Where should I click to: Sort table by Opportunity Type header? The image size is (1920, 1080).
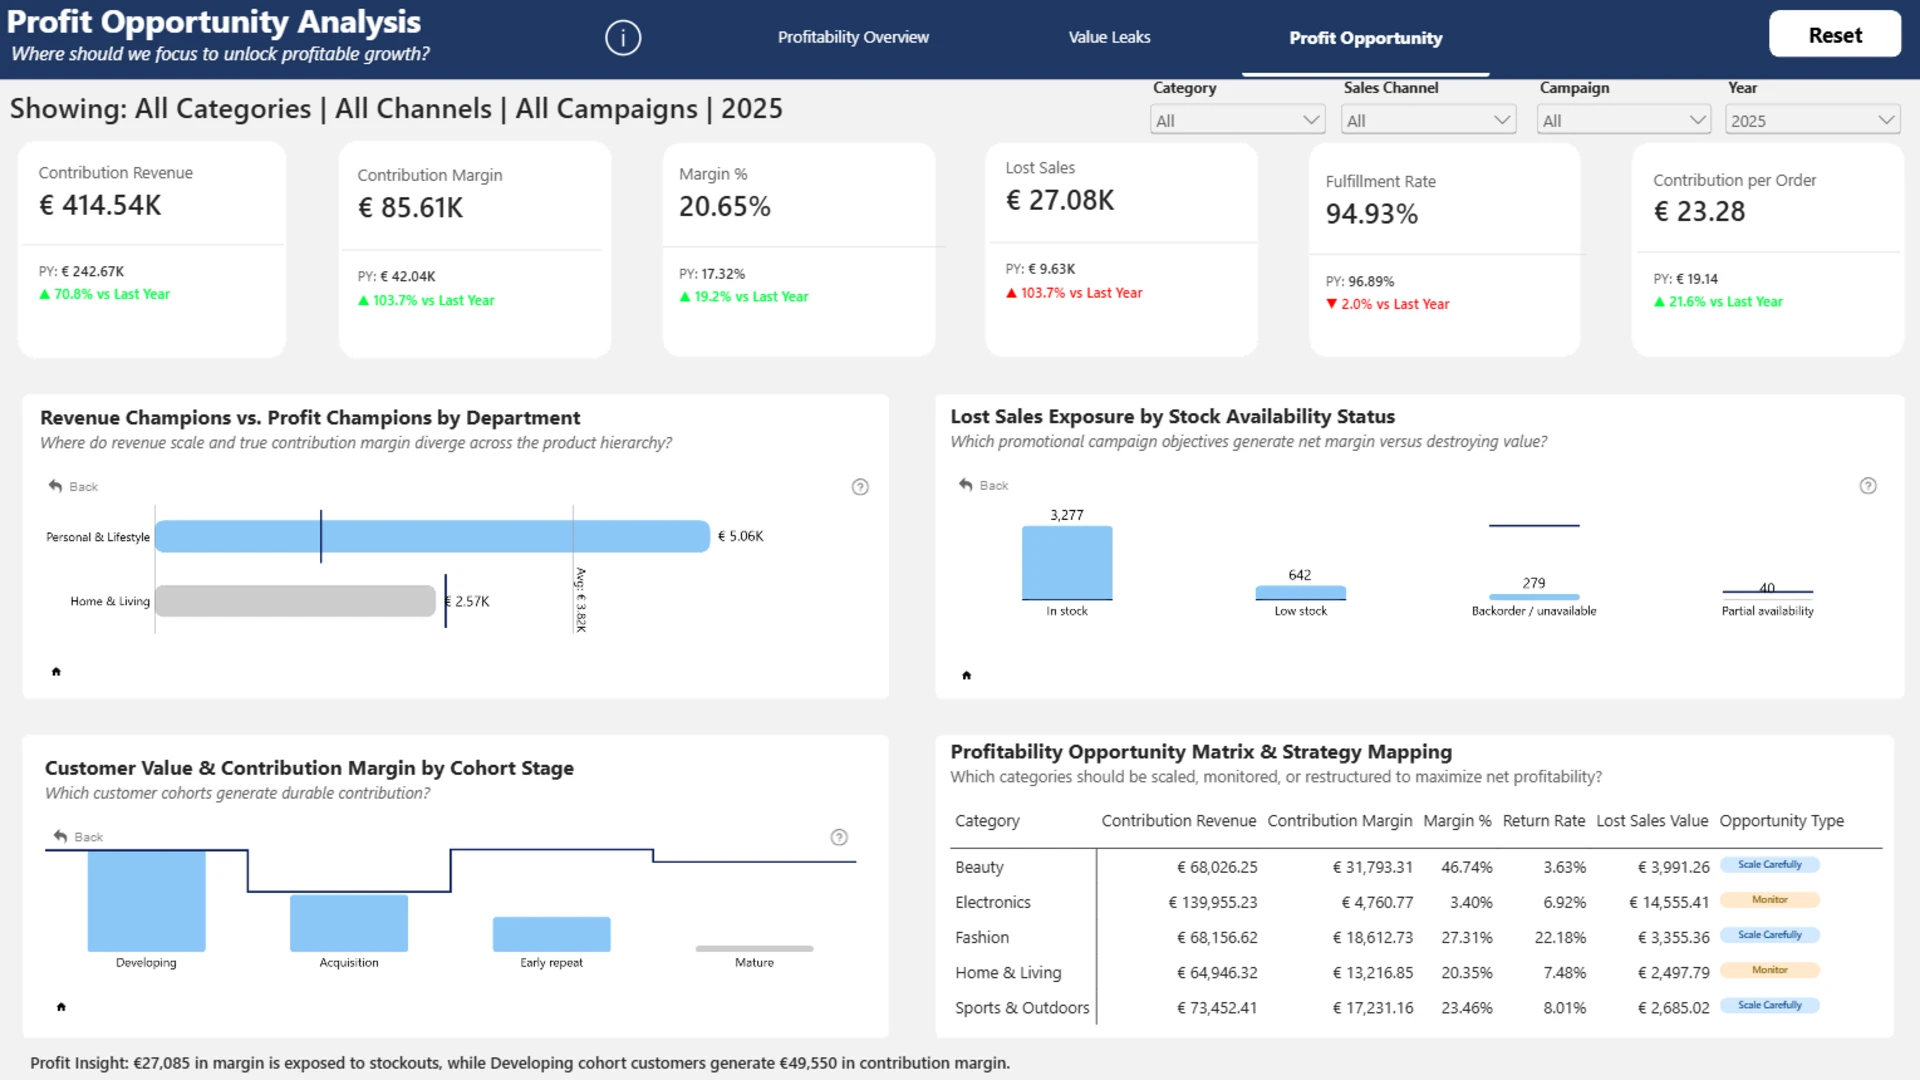[x=1781, y=820]
